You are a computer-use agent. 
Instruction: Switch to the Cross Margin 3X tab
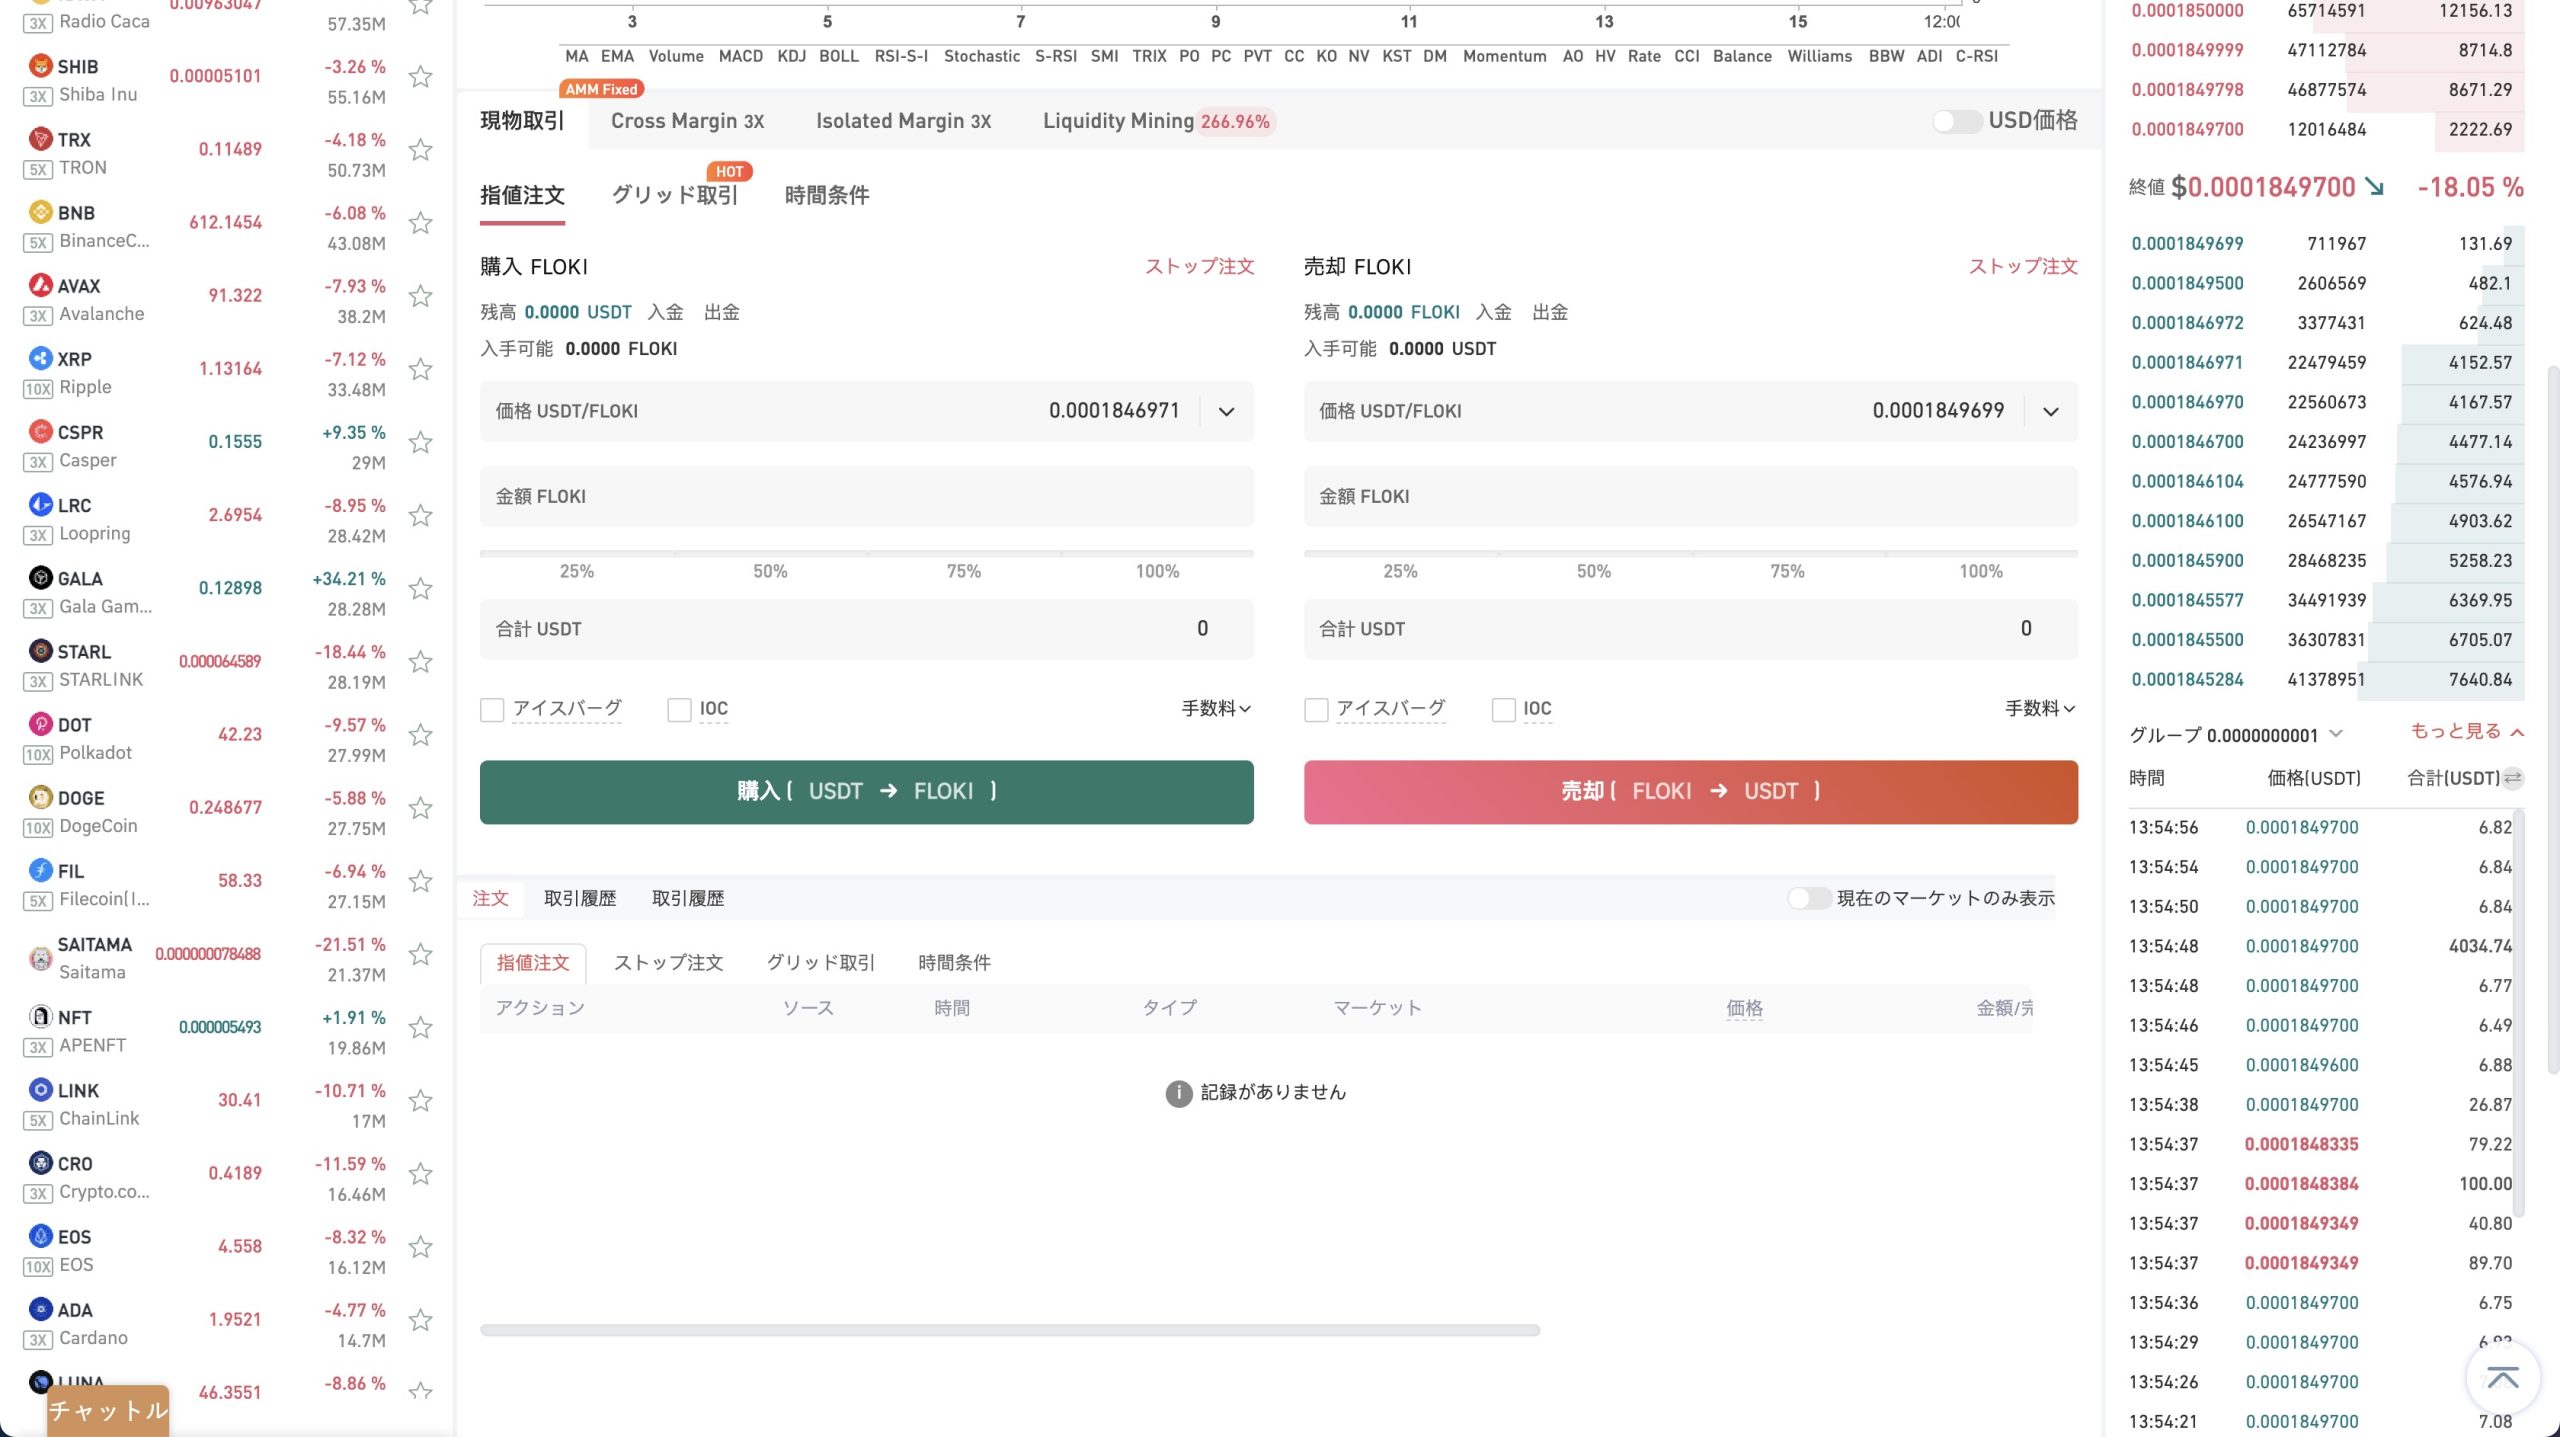[687, 121]
